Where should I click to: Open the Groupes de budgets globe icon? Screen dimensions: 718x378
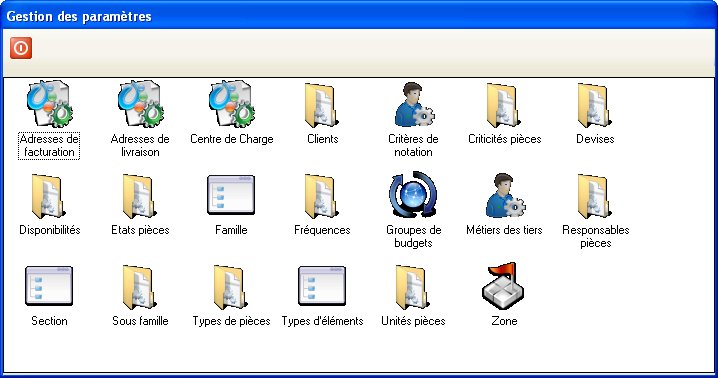pos(413,195)
